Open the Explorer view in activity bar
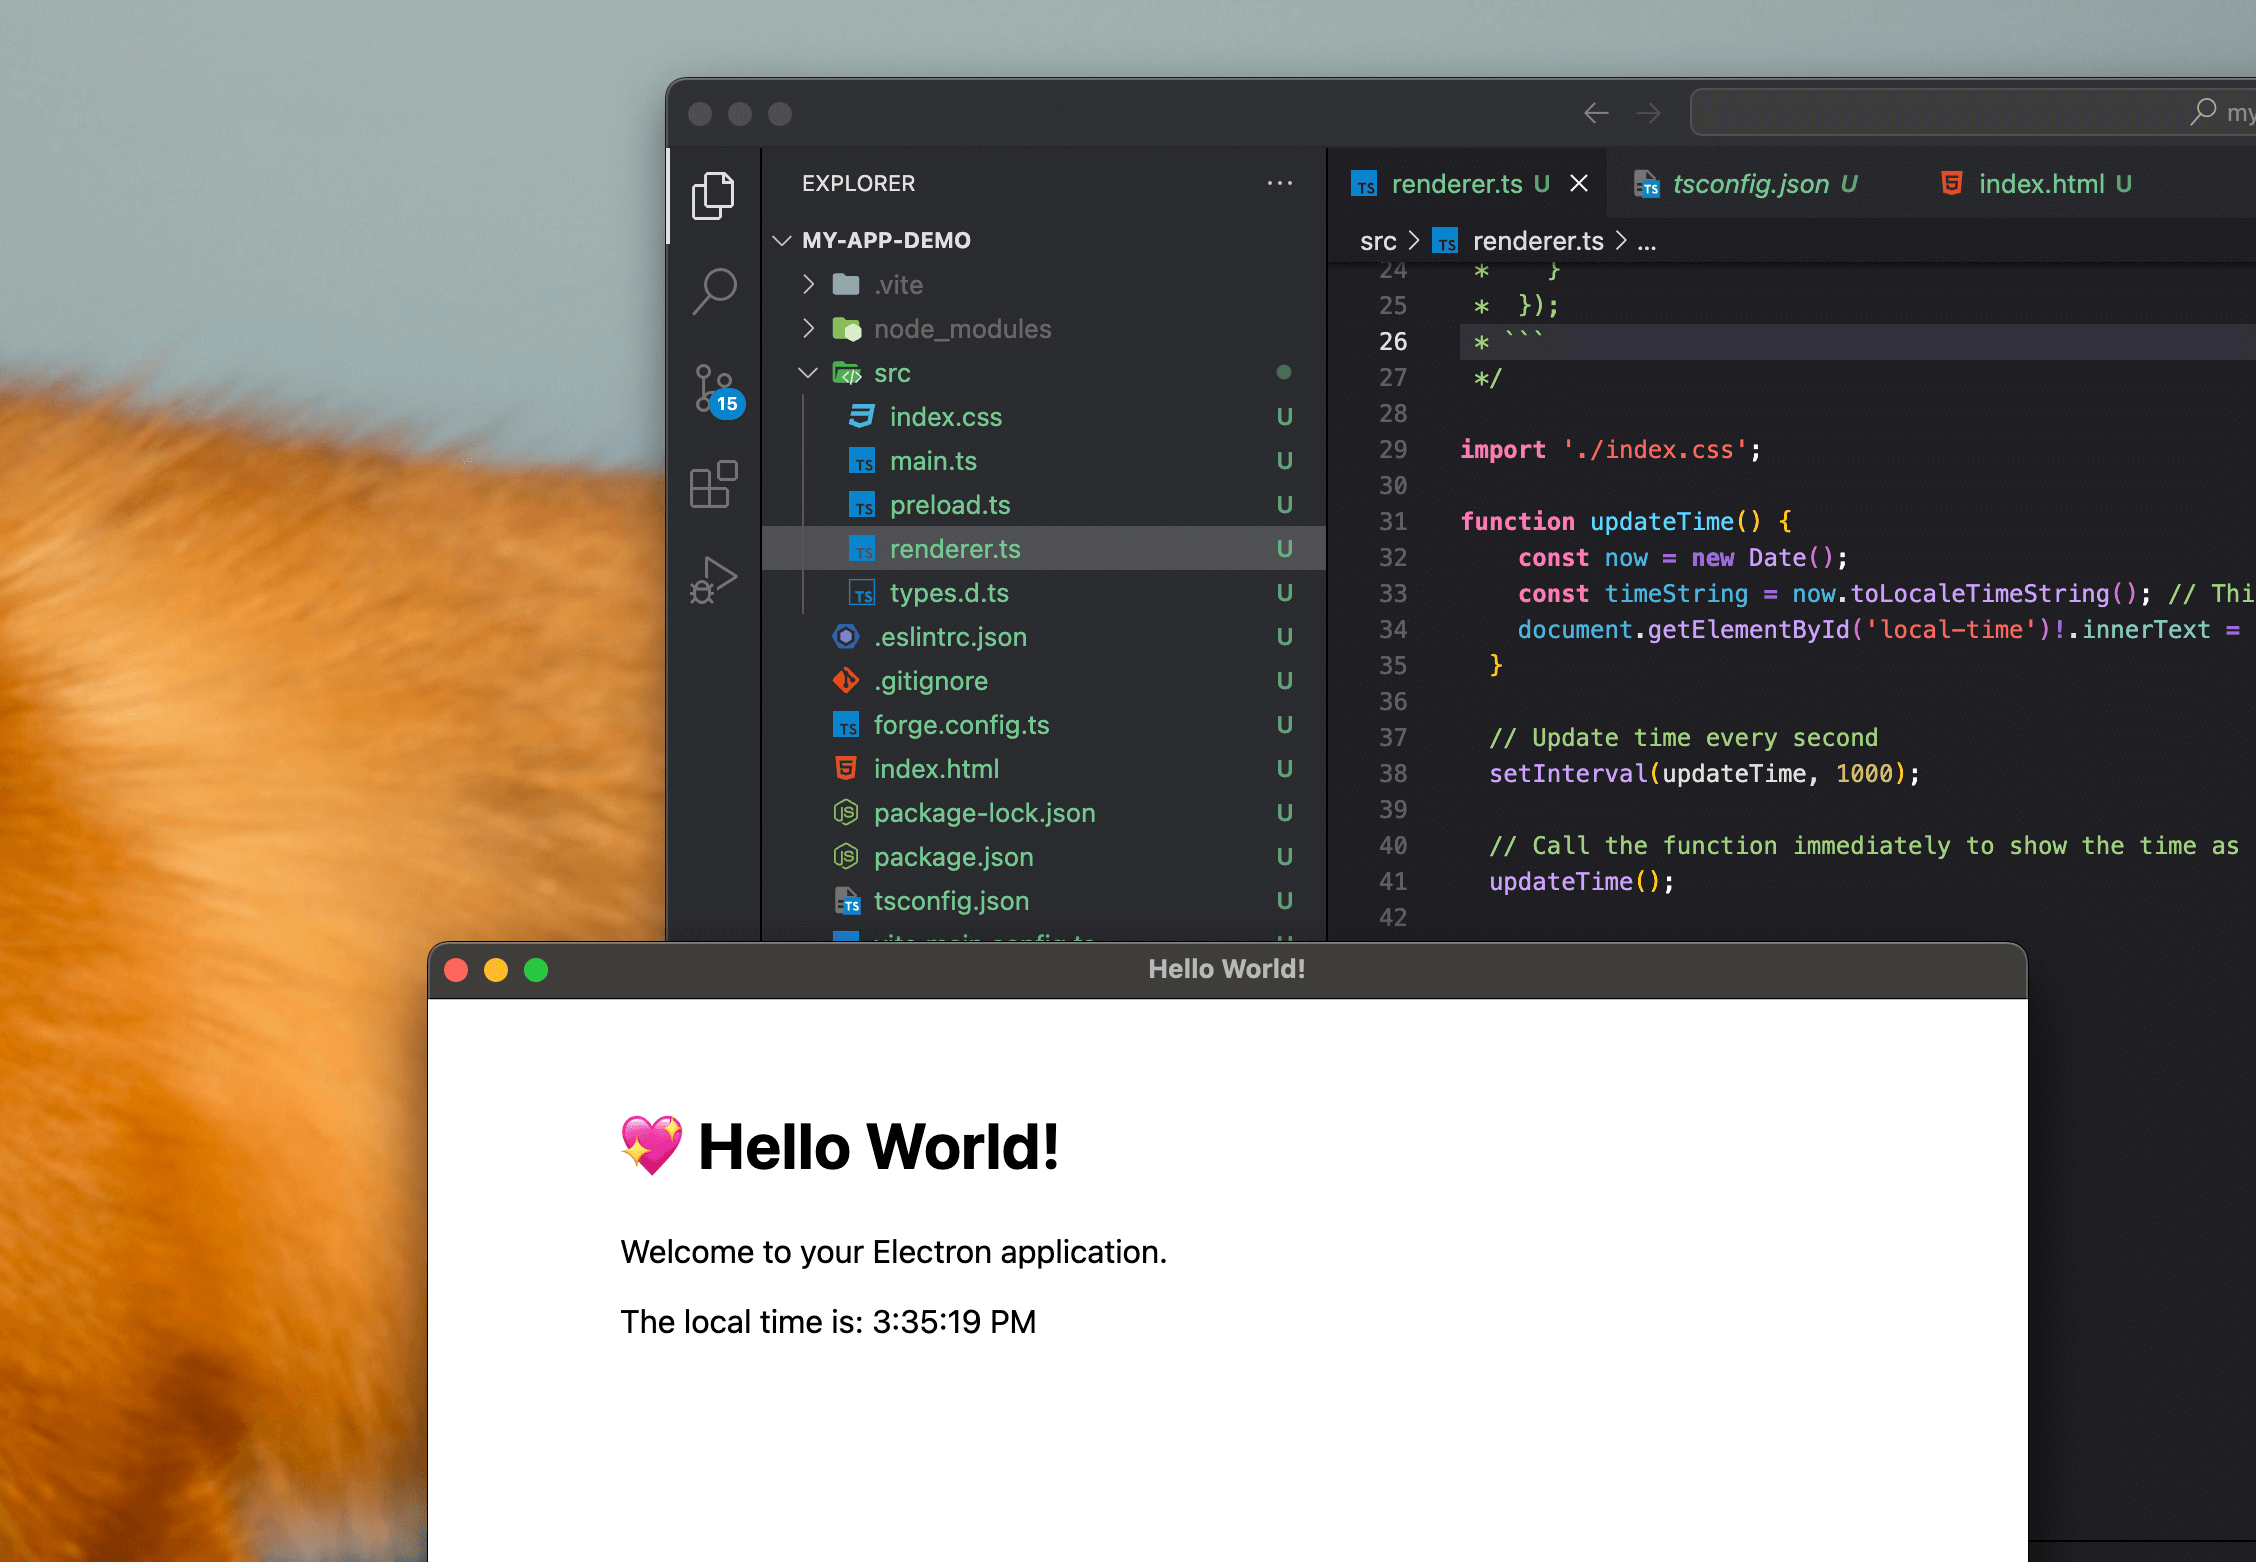Image resolution: width=2256 pixels, height=1562 pixels. 713,195
